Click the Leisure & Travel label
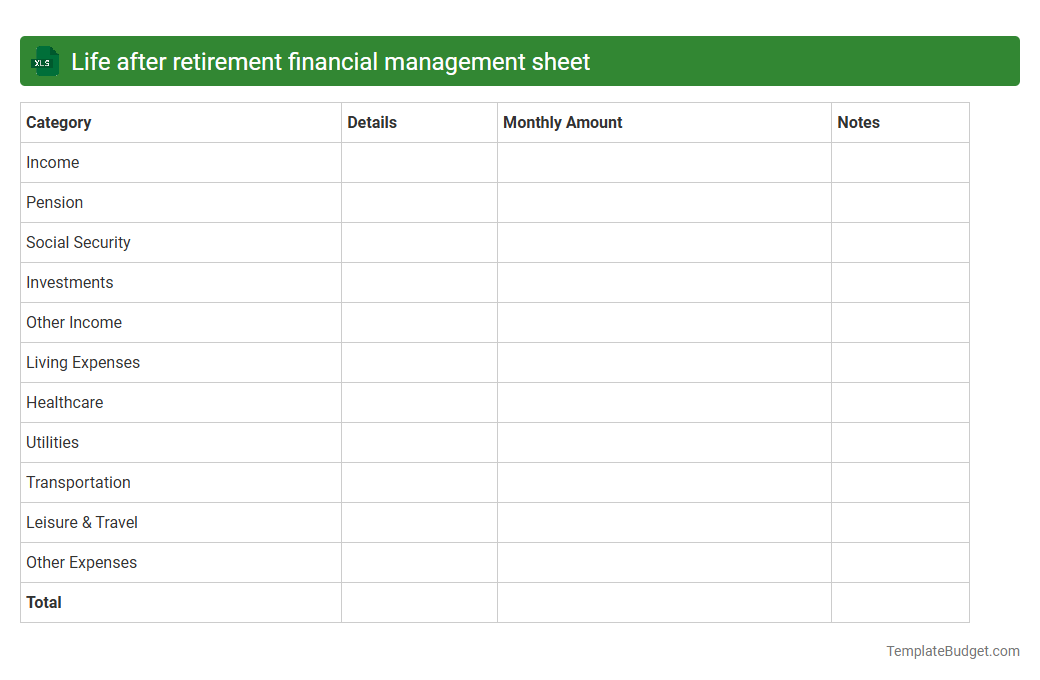Viewport: 1040px width, 680px height. click(81, 522)
